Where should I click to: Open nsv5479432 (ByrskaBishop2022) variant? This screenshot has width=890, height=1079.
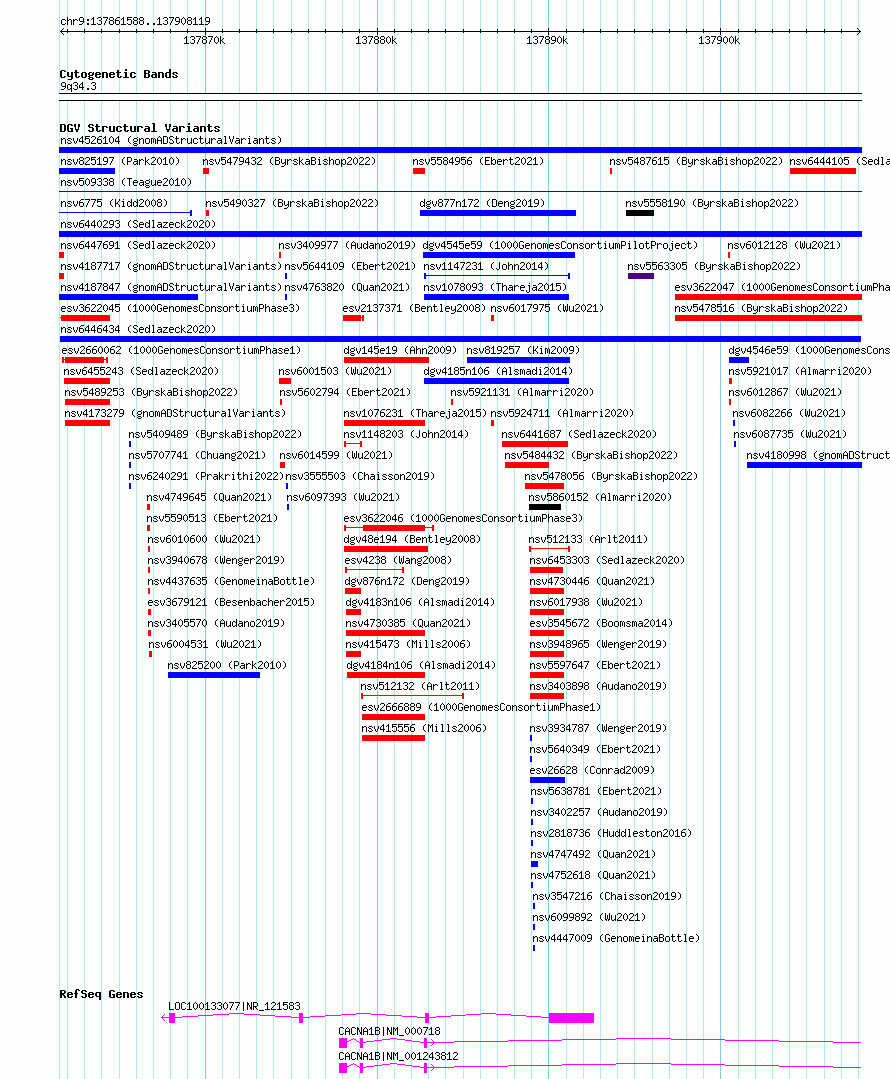pos(289,161)
